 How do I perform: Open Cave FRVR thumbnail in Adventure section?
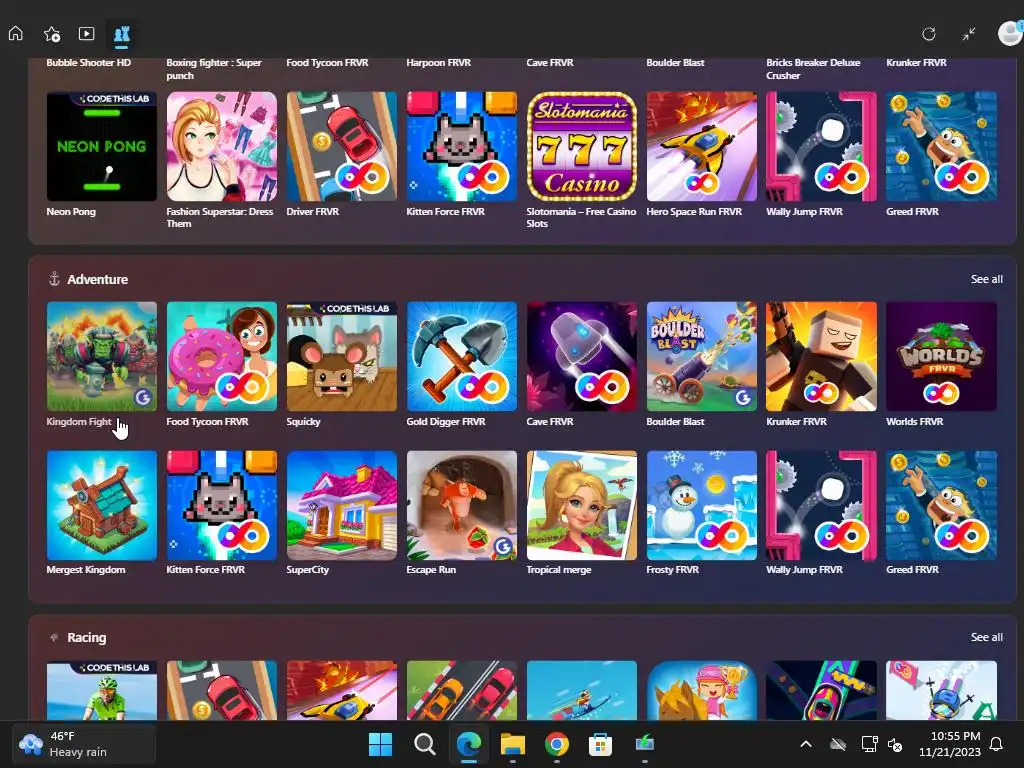point(582,357)
